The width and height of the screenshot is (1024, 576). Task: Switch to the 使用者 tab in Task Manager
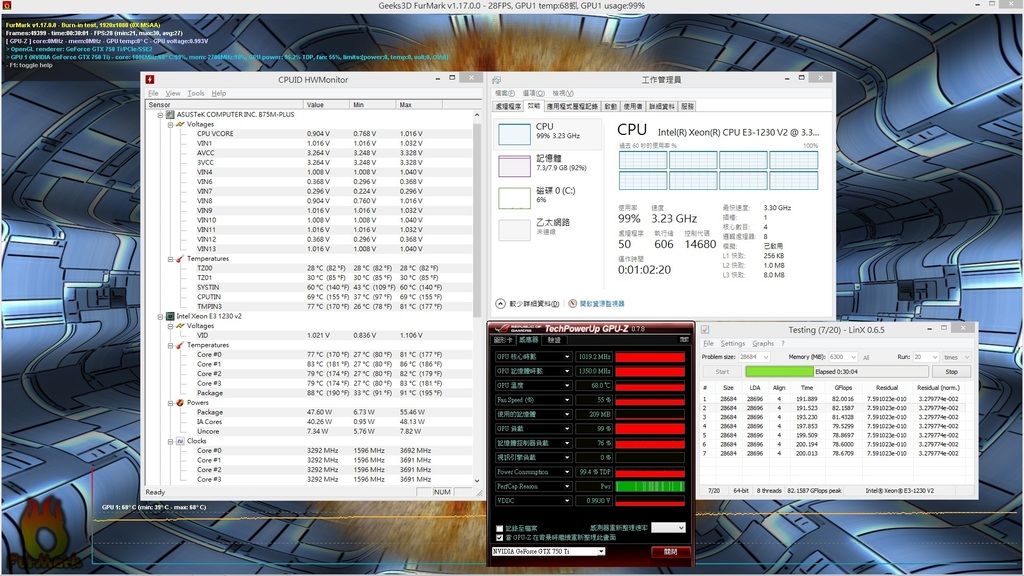point(632,106)
